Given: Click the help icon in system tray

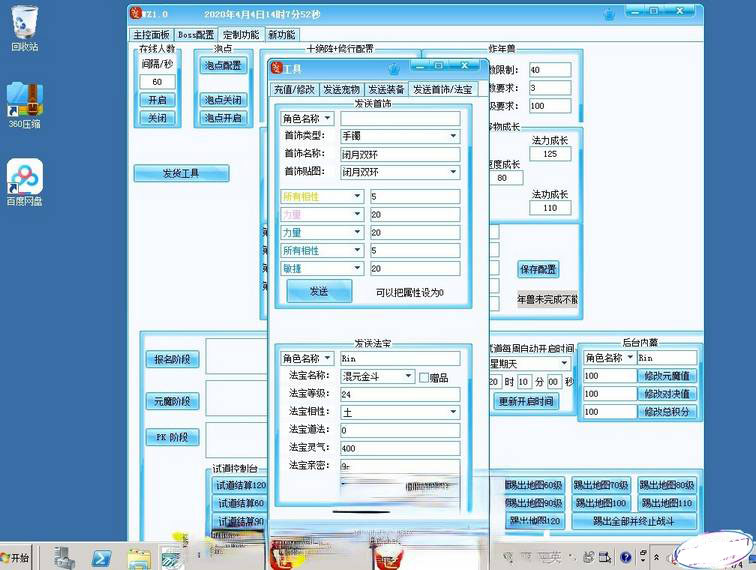Looking at the screenshot, I should (x=626, y=557).
